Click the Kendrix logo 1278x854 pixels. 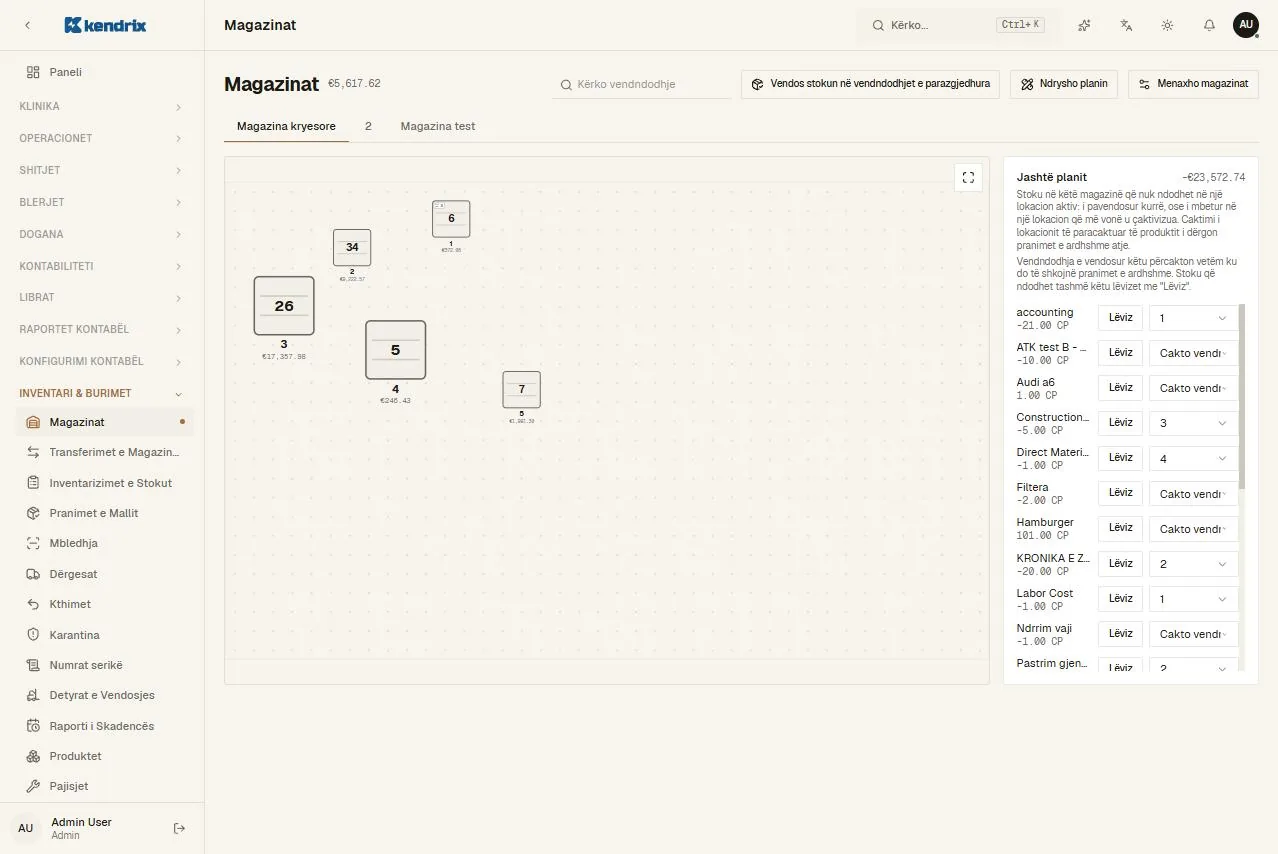[105, 25]
